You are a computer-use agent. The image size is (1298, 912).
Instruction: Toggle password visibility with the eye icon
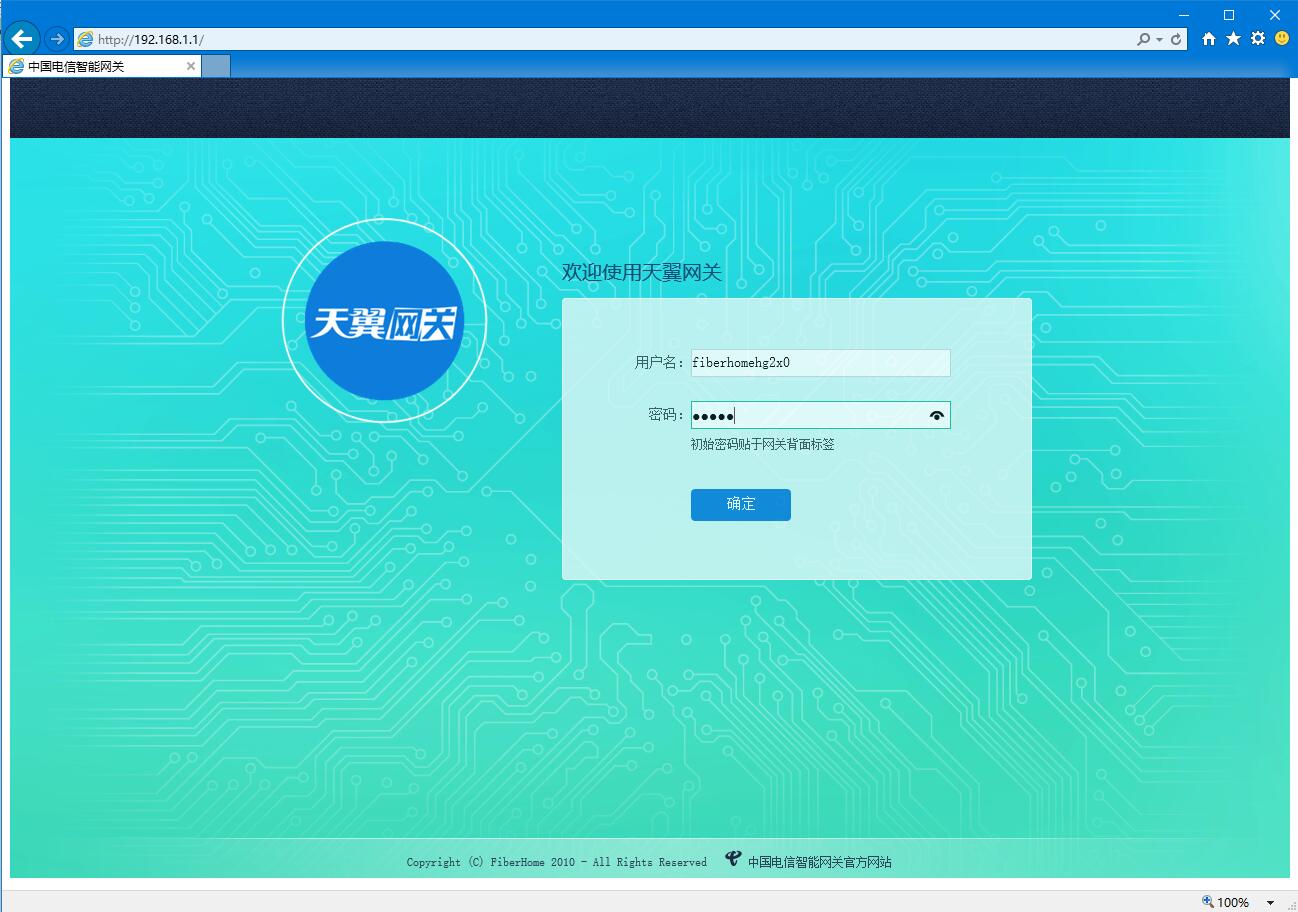936,415
